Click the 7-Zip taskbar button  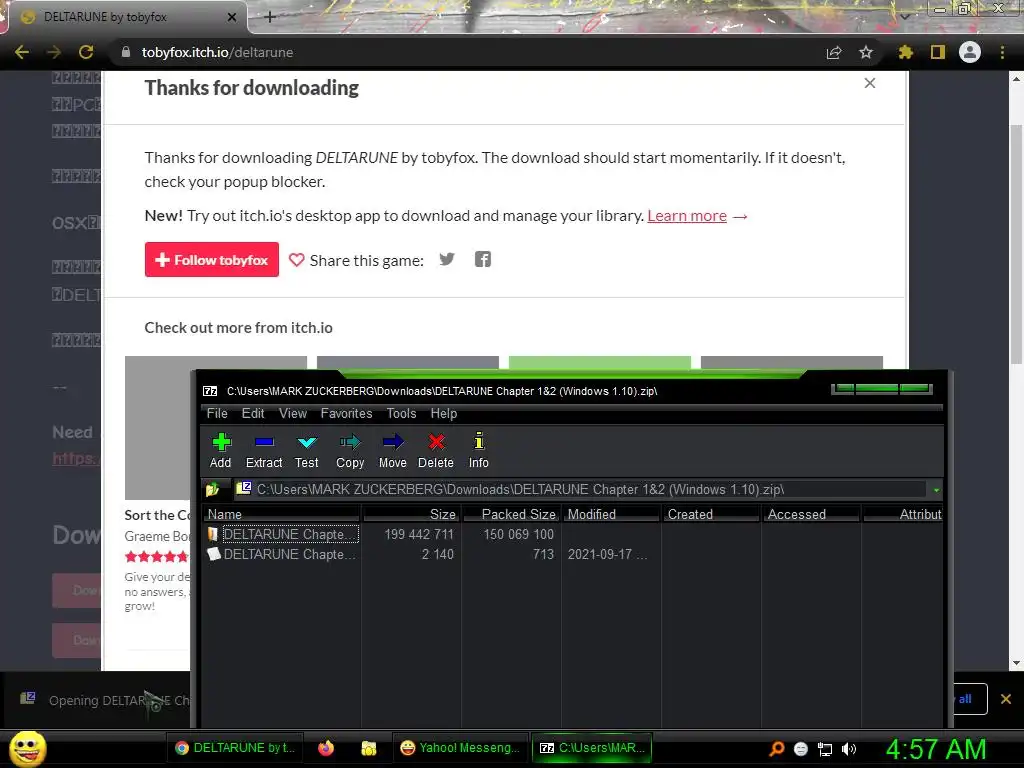coord(592,748)
